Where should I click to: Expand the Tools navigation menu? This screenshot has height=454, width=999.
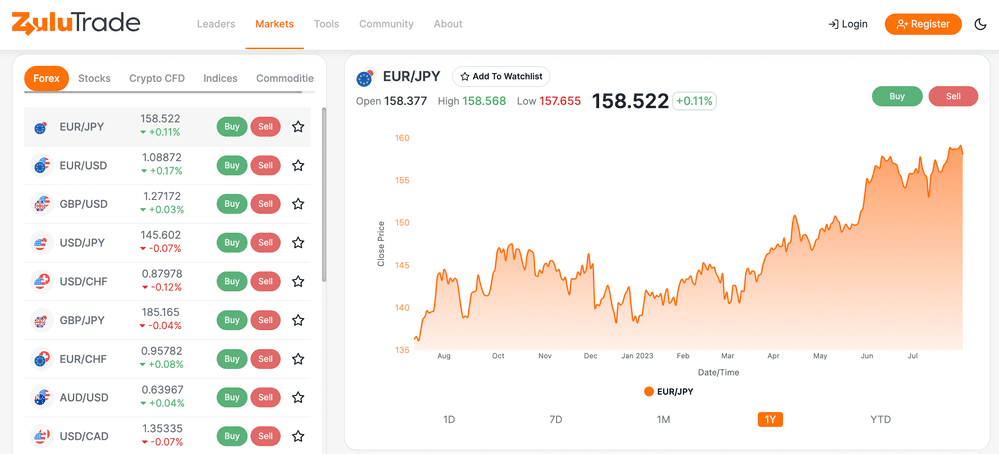pyautogui.click(x=326, y=24)
